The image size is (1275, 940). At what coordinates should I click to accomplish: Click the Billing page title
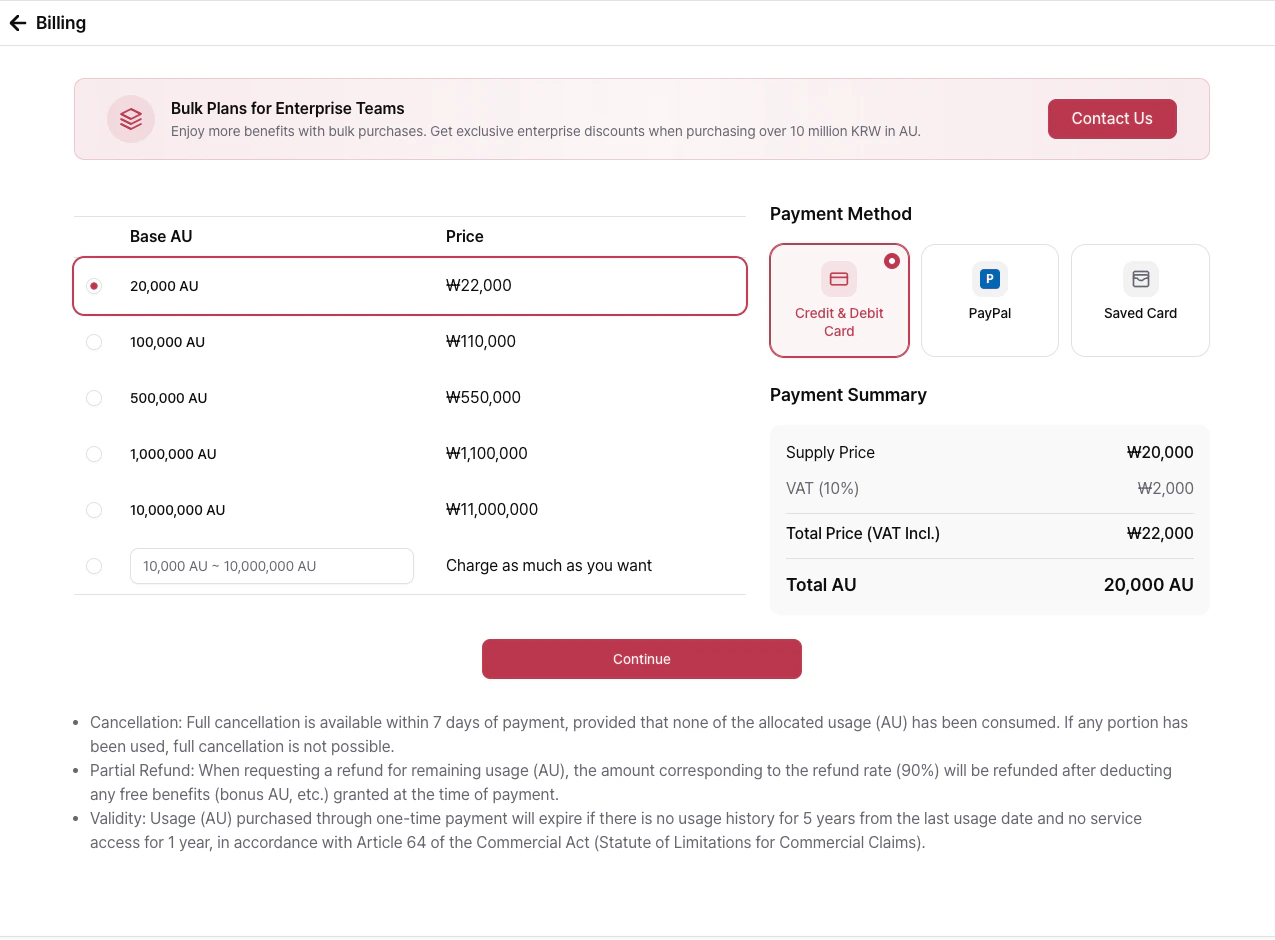(x=61, y=23)
